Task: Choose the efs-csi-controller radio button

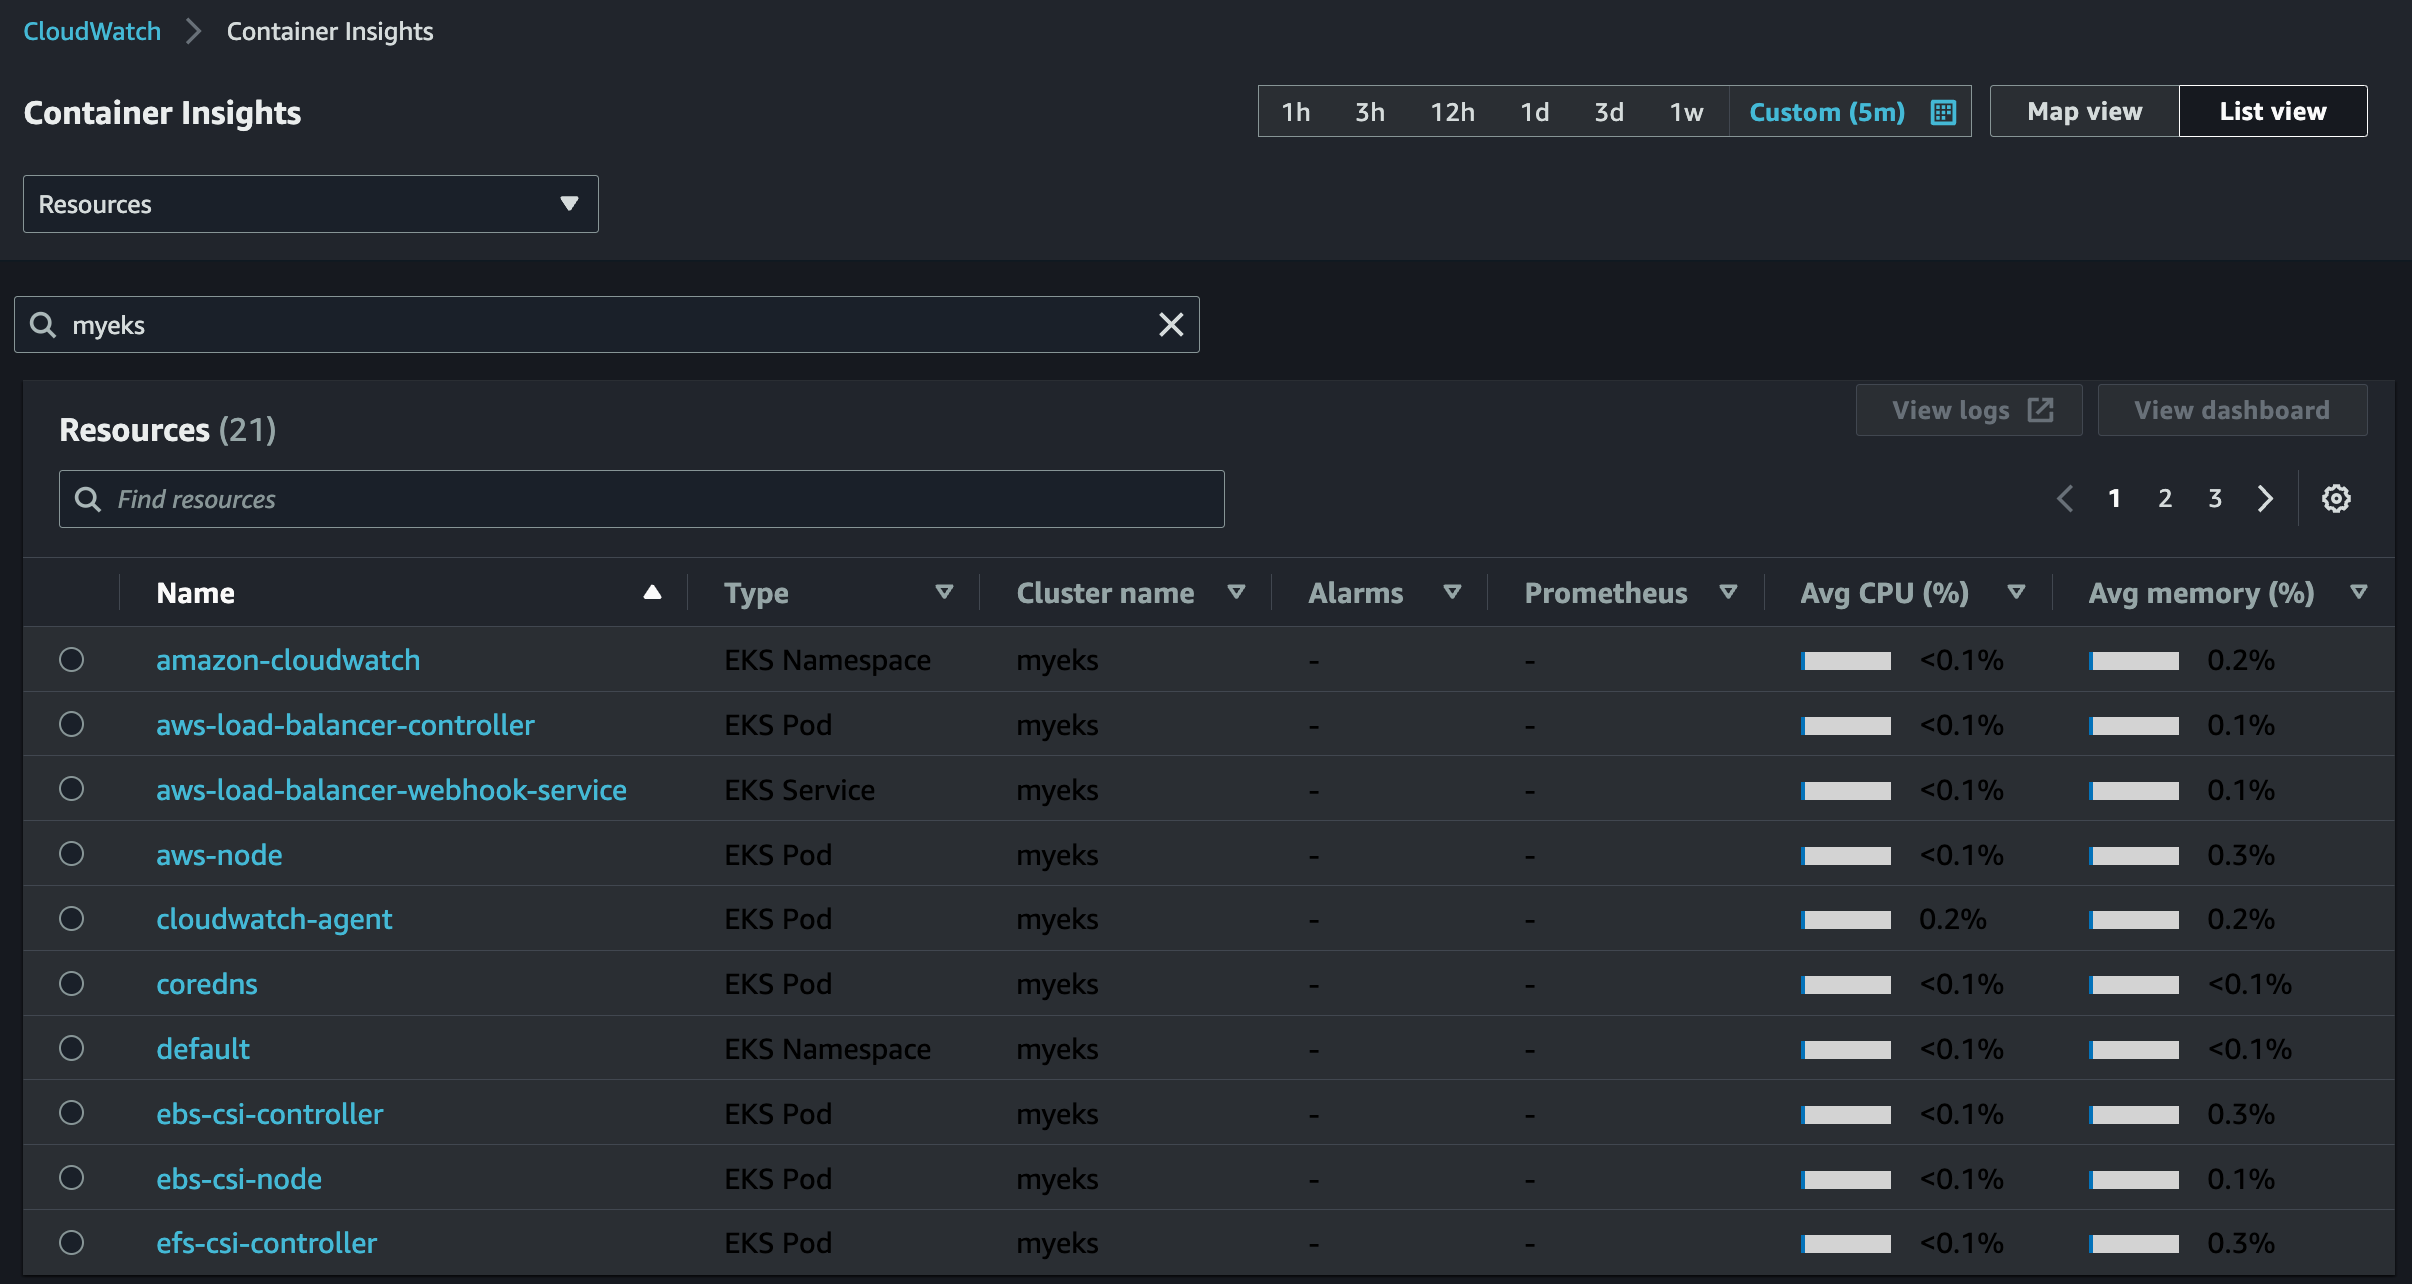Action: (x=71, y=1242)
